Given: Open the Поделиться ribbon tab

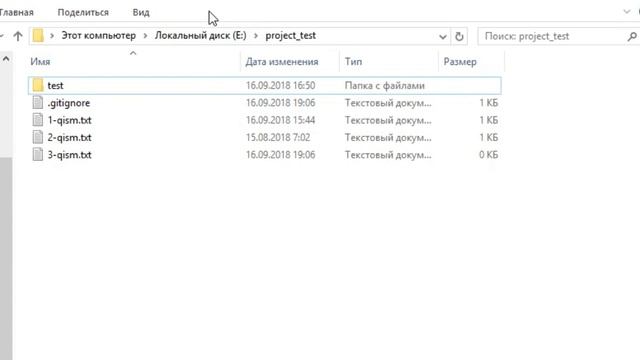Looking at the screenshot, I should (83, 12).
